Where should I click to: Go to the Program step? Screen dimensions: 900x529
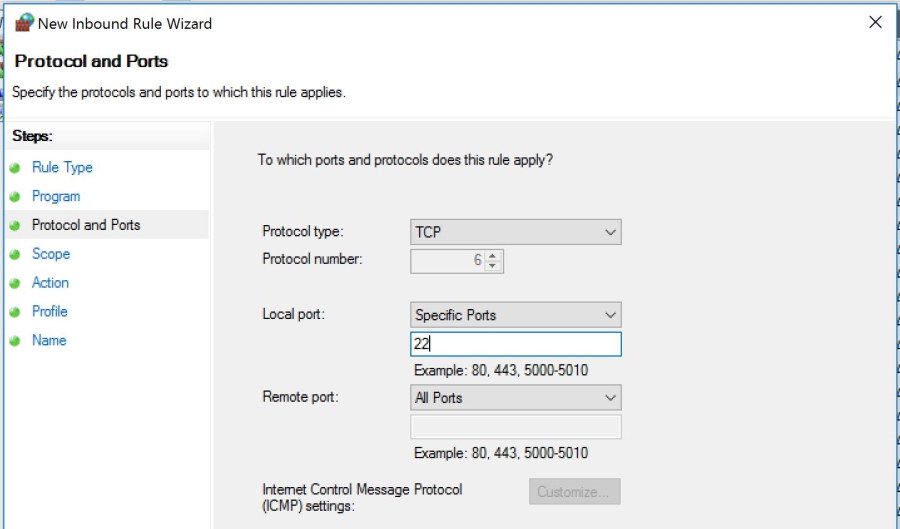(x=56, y=196)
